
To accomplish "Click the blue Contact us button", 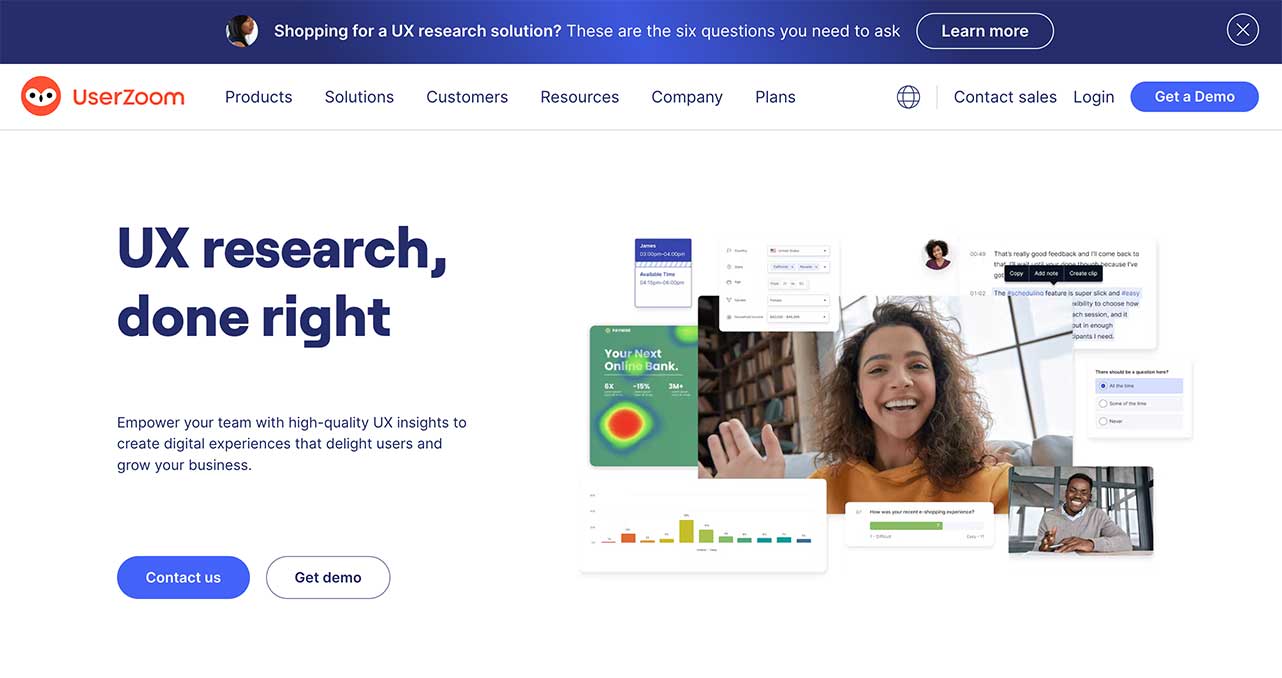I will (x=183, y=577).
